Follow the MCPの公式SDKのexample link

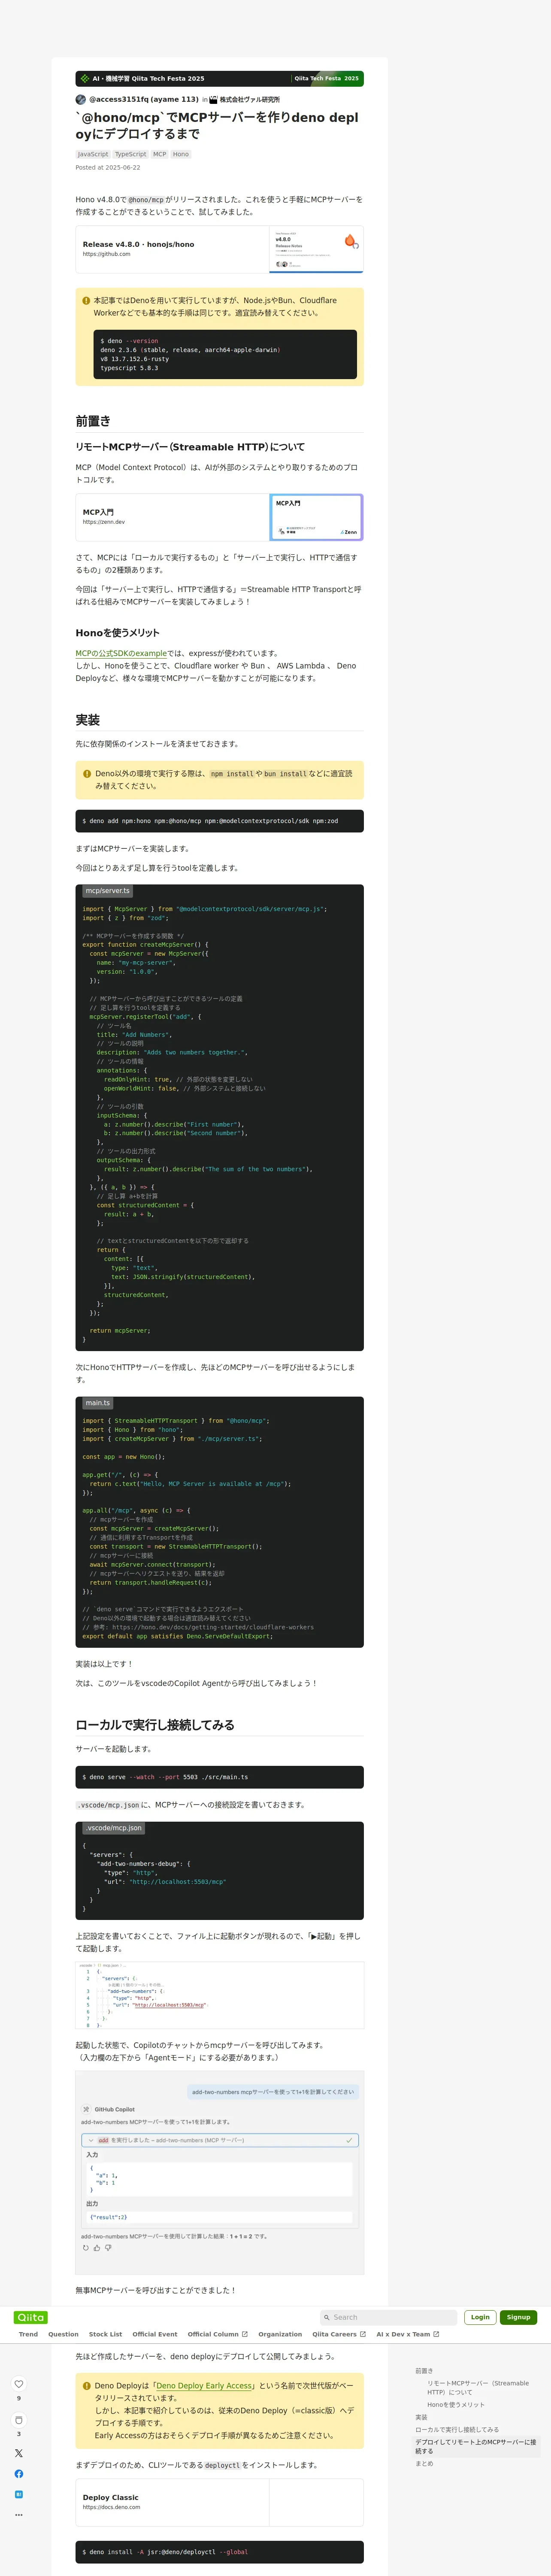tap(121, 653)
